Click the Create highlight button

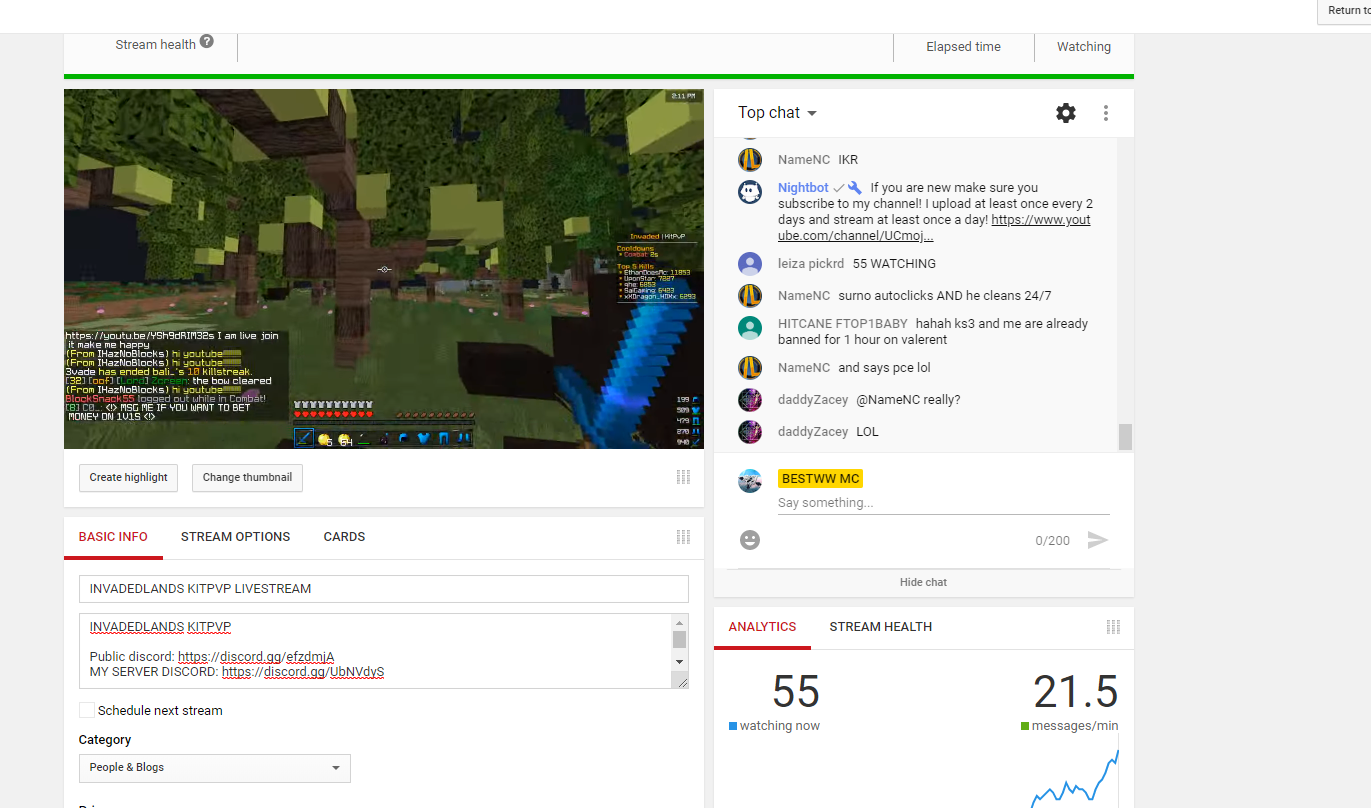tap(128, 478)
